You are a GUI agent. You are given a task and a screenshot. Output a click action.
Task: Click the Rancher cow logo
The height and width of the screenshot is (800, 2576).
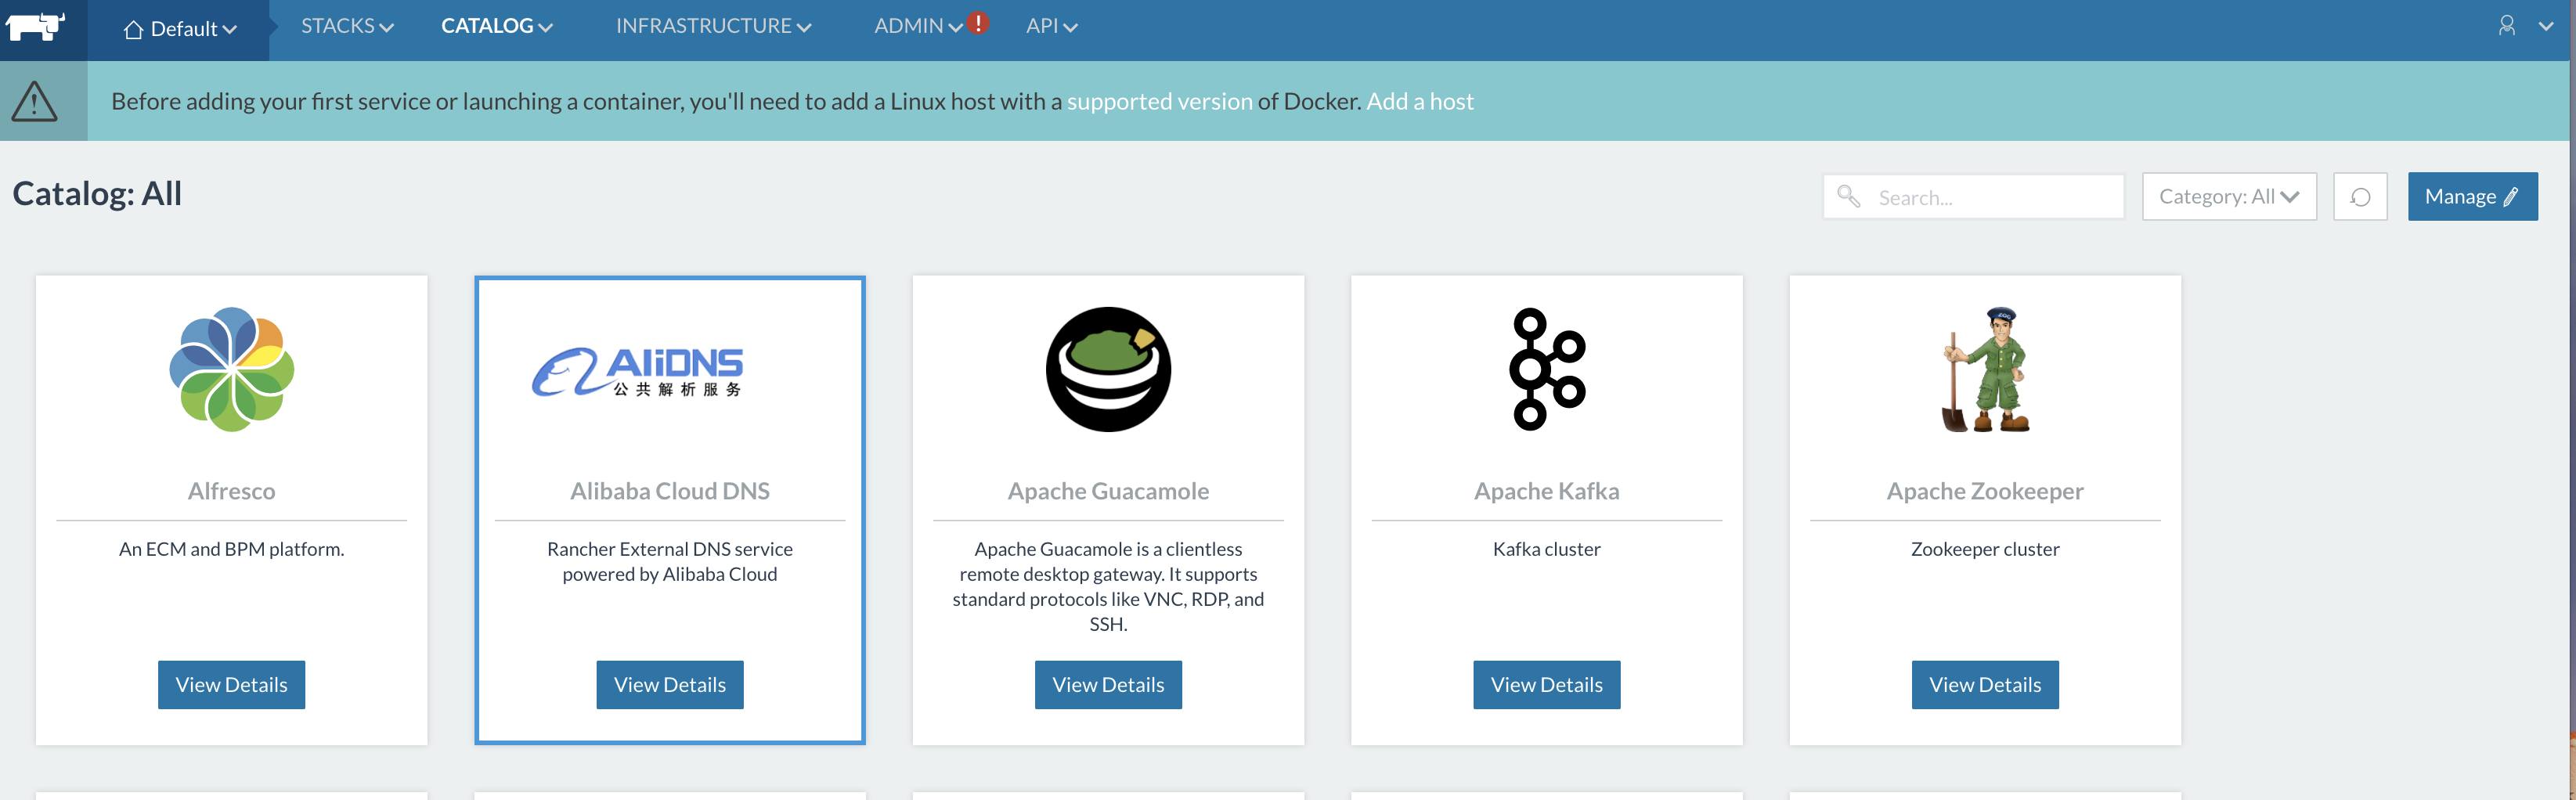point(35,27)
